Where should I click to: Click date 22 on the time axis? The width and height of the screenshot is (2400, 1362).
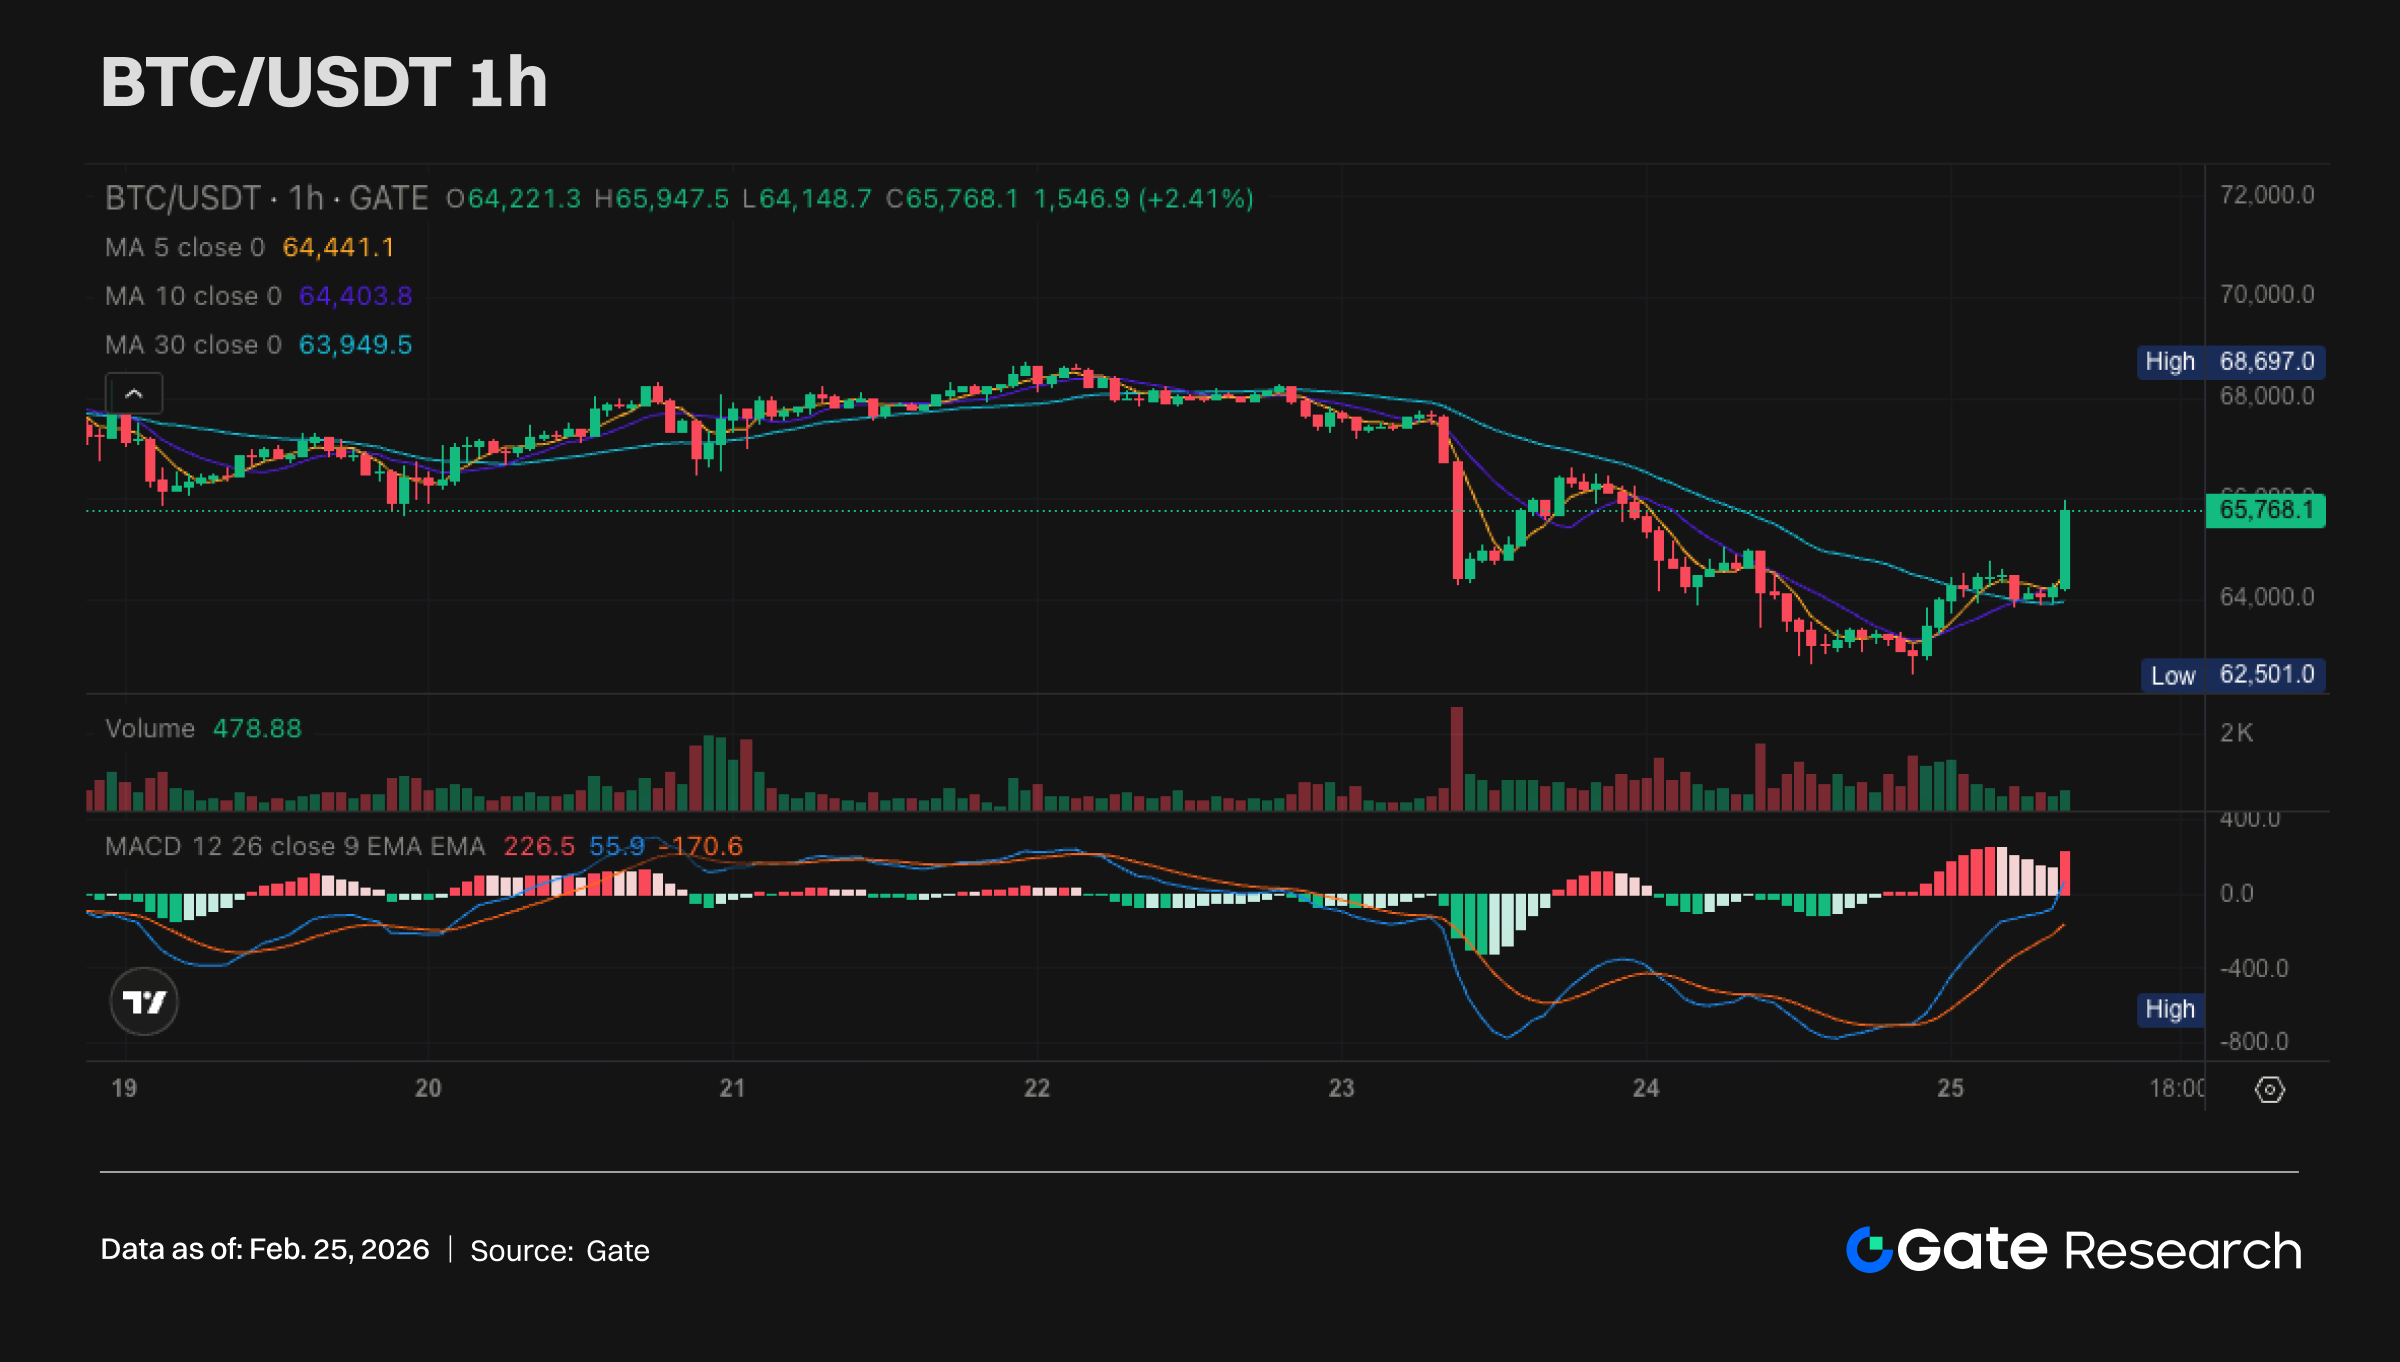click(1036, 1088)
